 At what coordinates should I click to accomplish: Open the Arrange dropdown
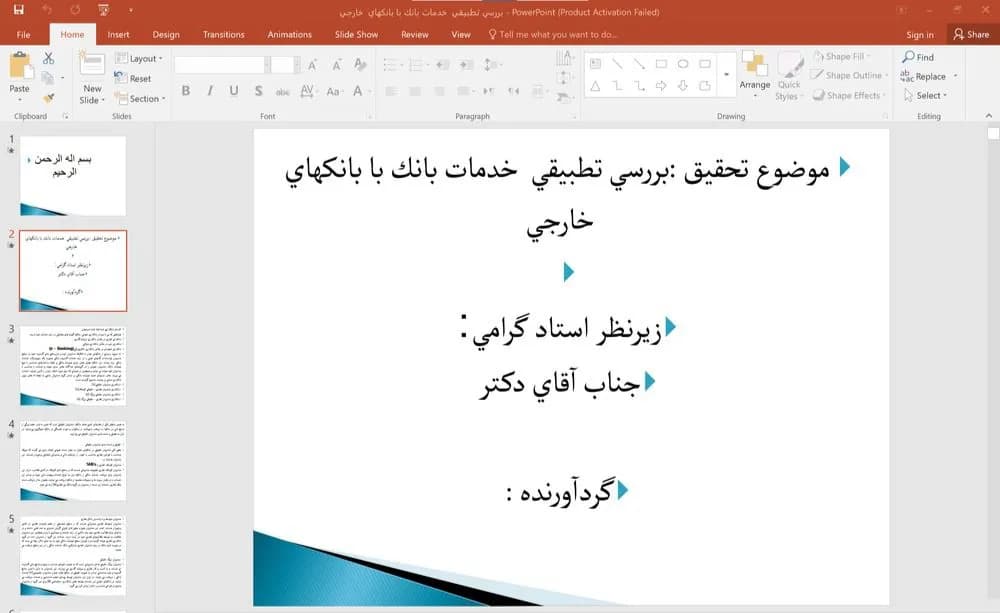754,75
